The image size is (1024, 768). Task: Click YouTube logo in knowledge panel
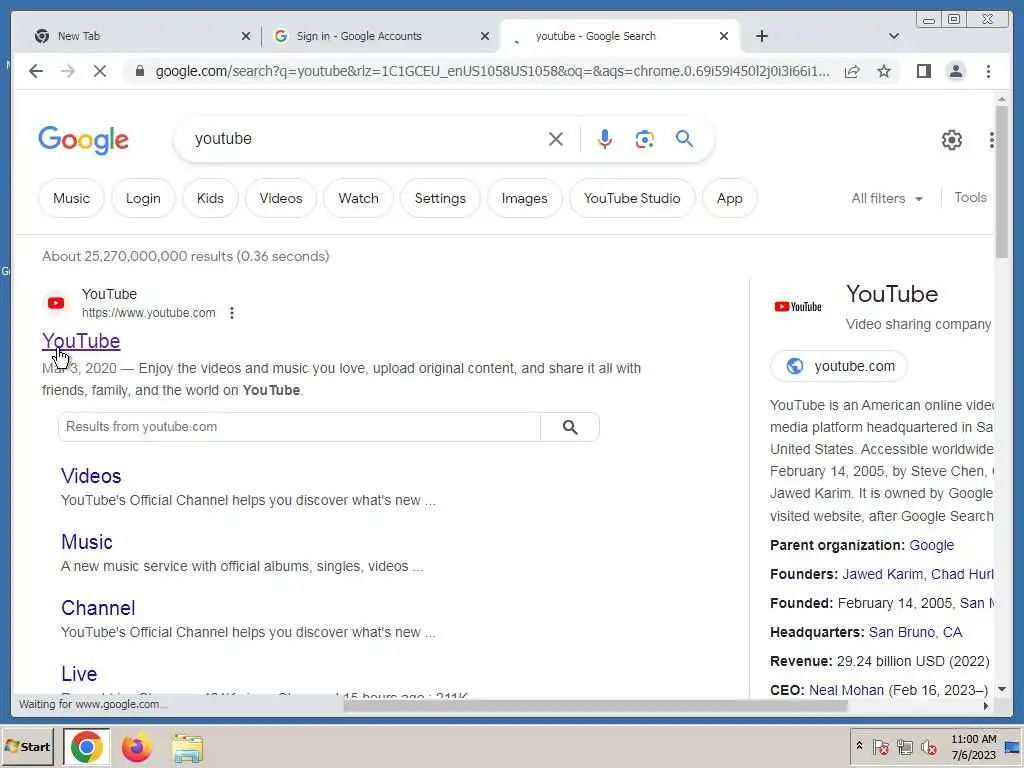coord(797,306)
